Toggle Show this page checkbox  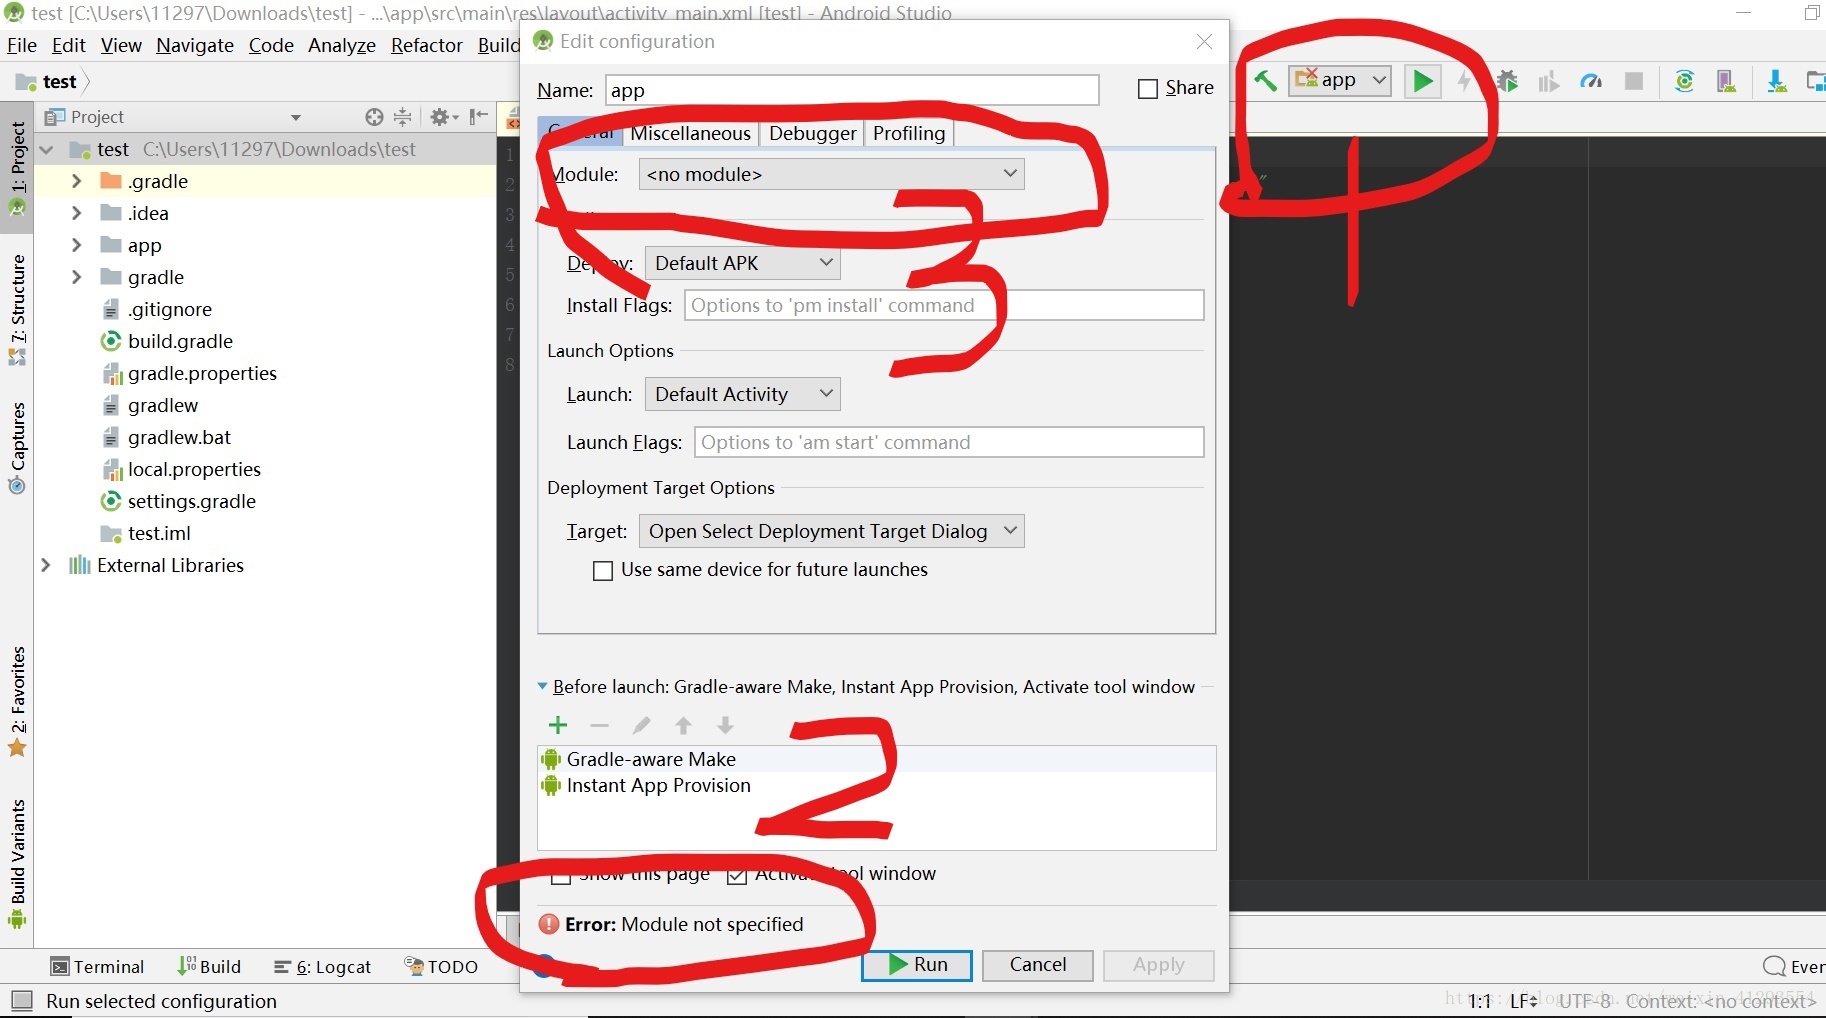pyautogui.click(x=561, y=876)
